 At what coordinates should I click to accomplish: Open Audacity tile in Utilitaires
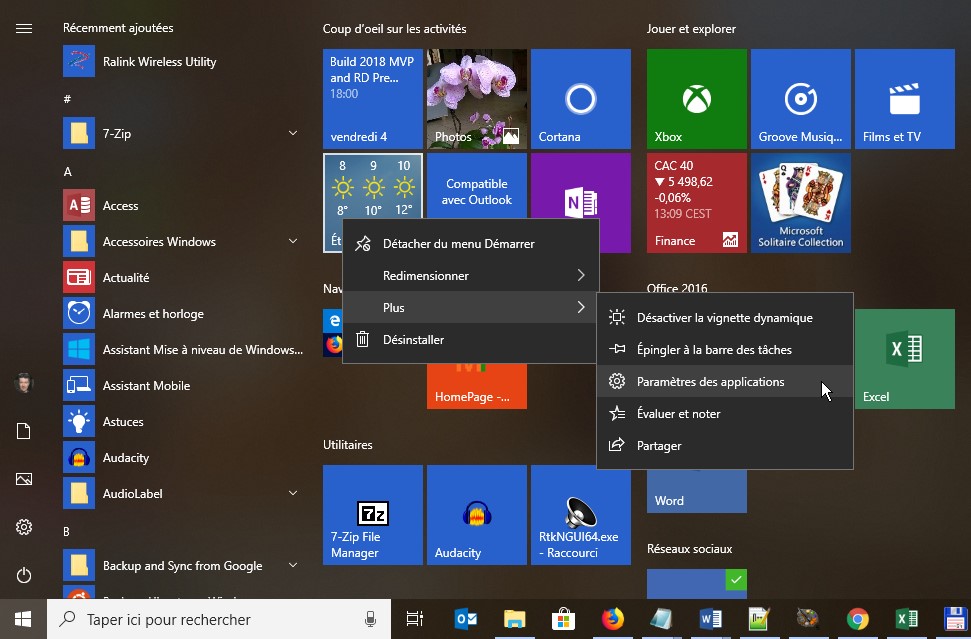[x=476, y=515]
